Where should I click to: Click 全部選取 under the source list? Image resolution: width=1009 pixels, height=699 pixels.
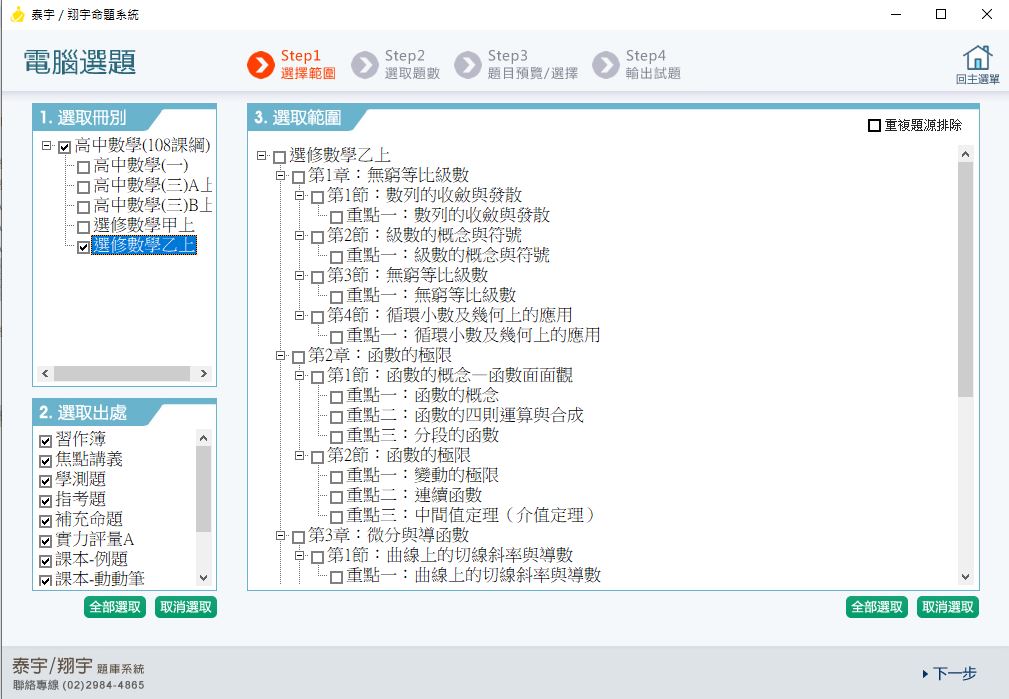coord(115,607)
